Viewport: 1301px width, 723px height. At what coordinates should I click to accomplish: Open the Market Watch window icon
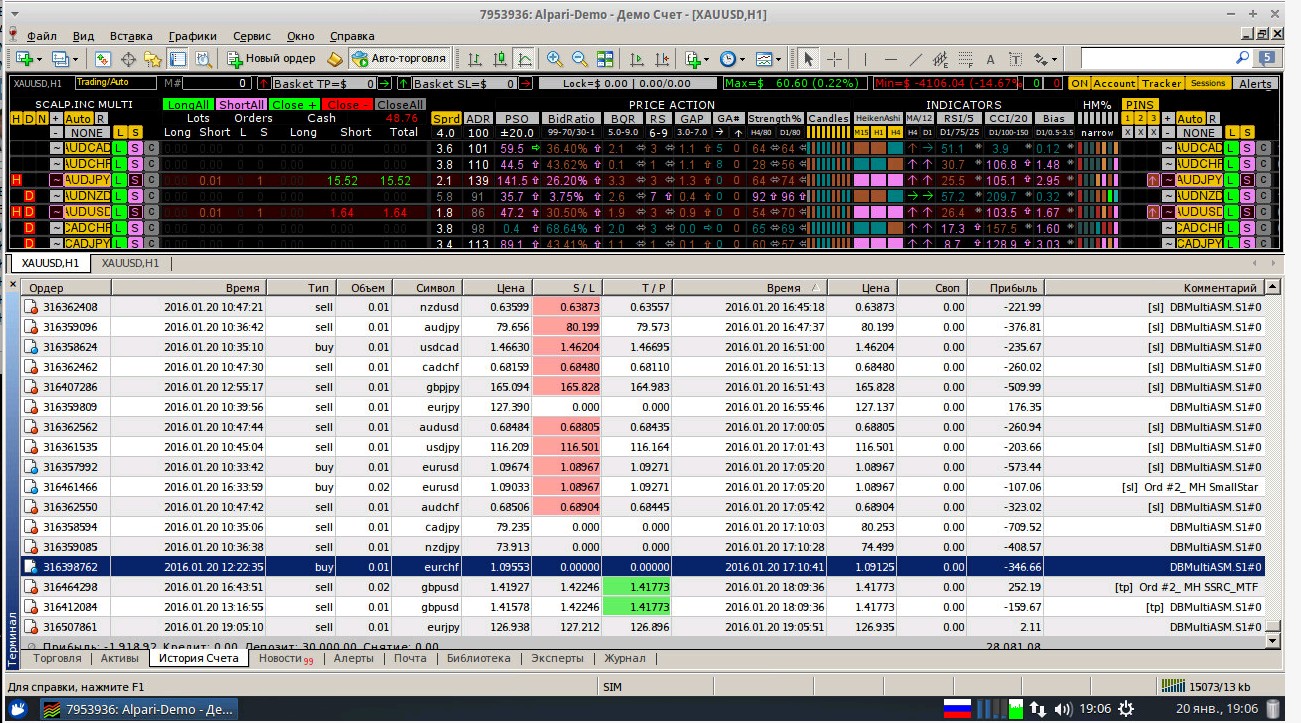tap(102, 59)
